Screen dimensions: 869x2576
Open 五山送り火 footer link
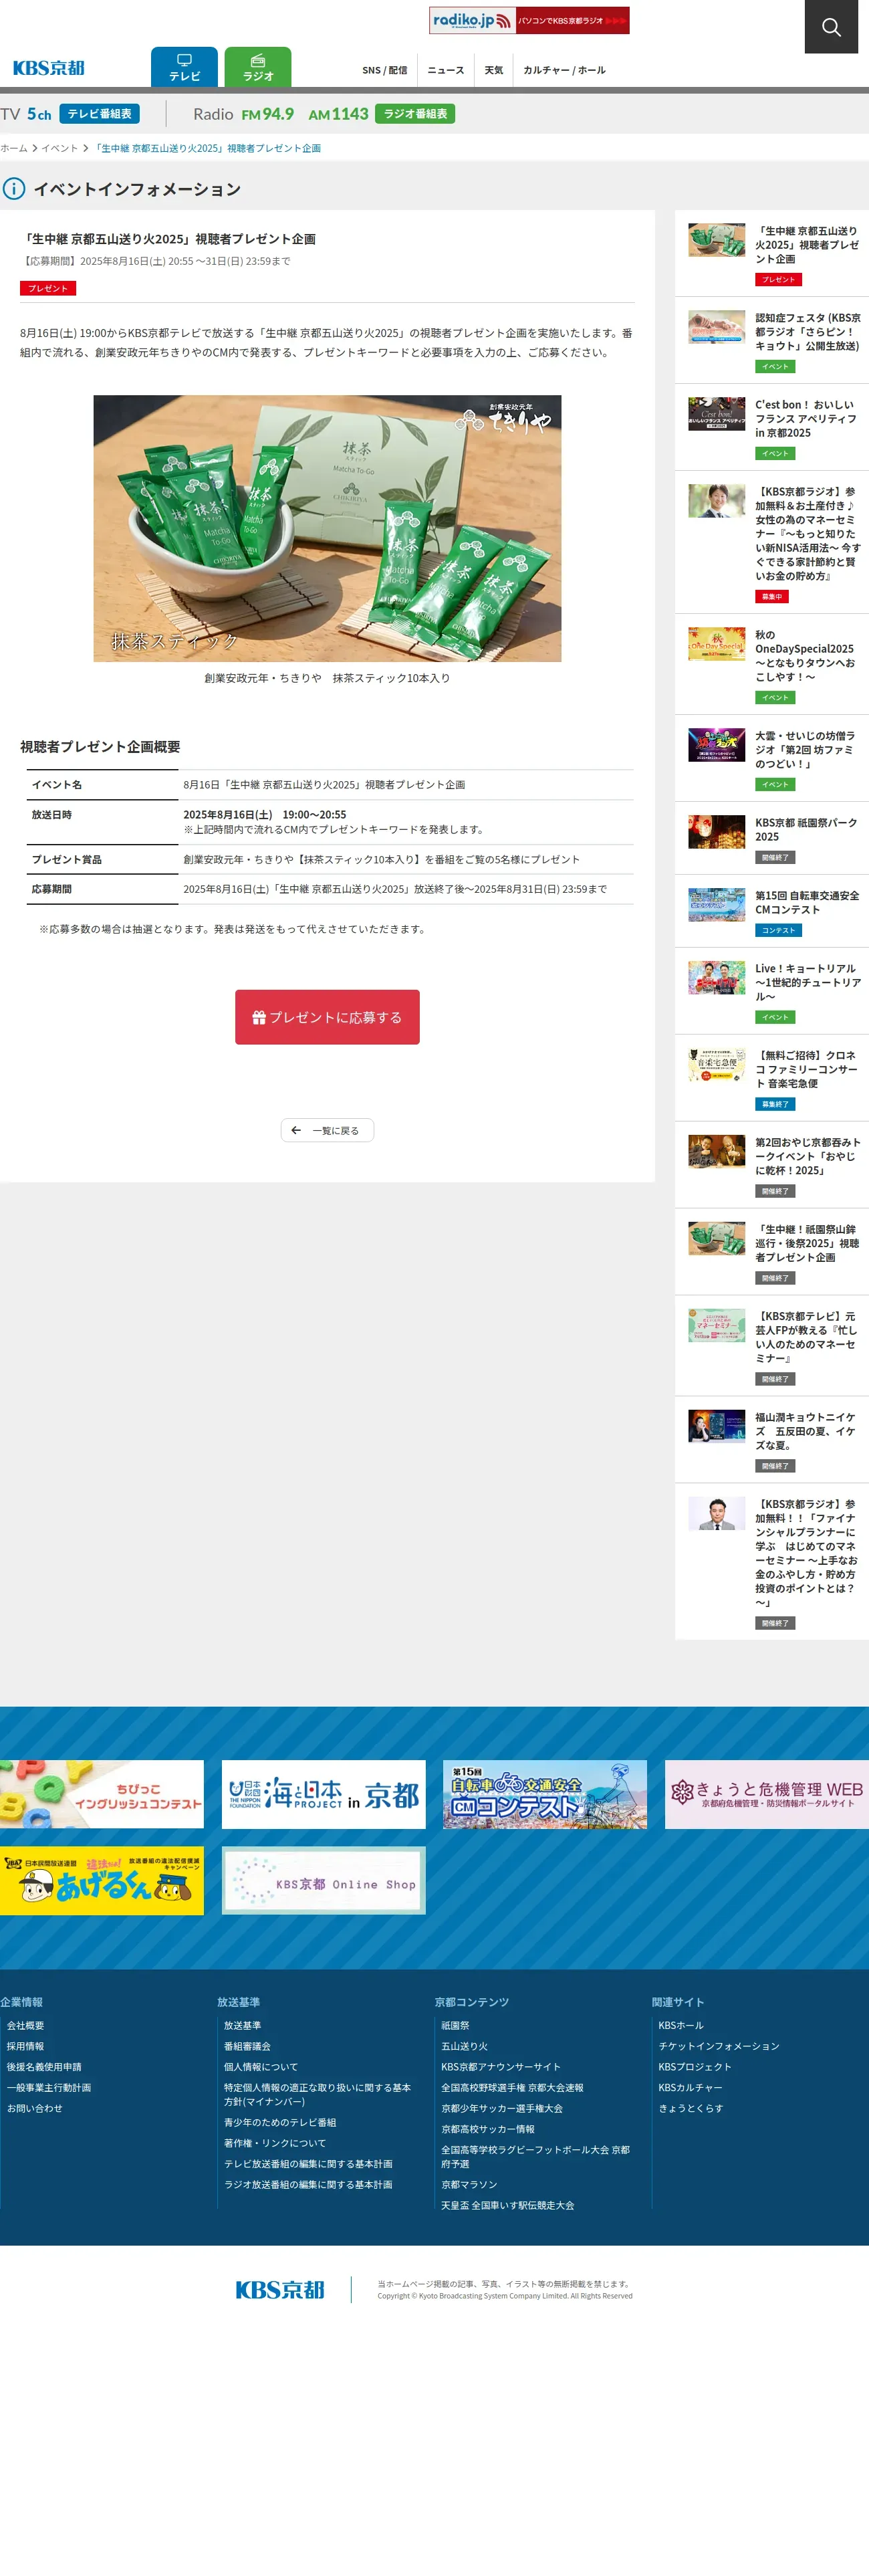(465, 2046)
